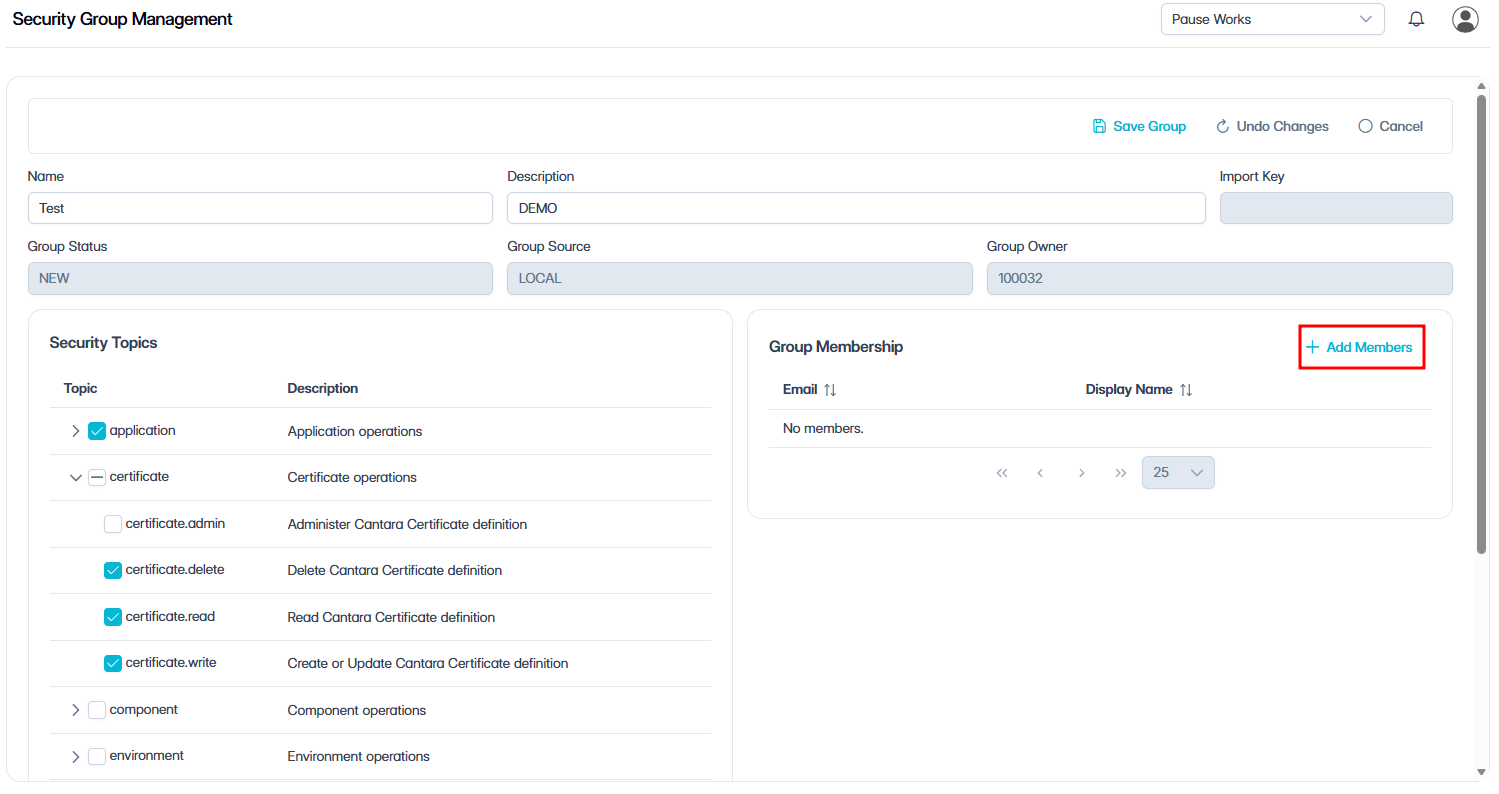Expand the application topic row

point(75,431)
